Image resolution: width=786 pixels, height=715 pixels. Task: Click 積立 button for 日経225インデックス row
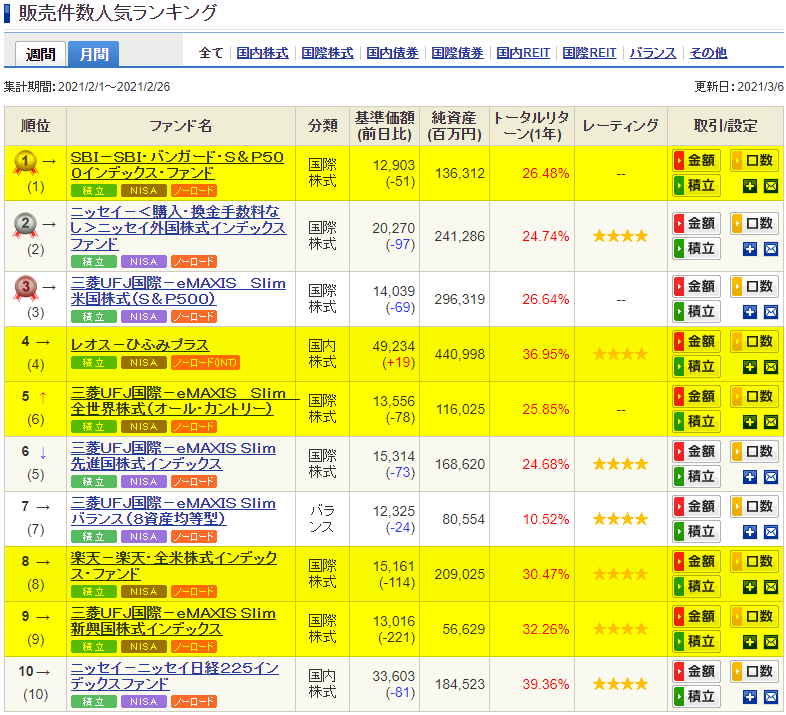(696, 696)
